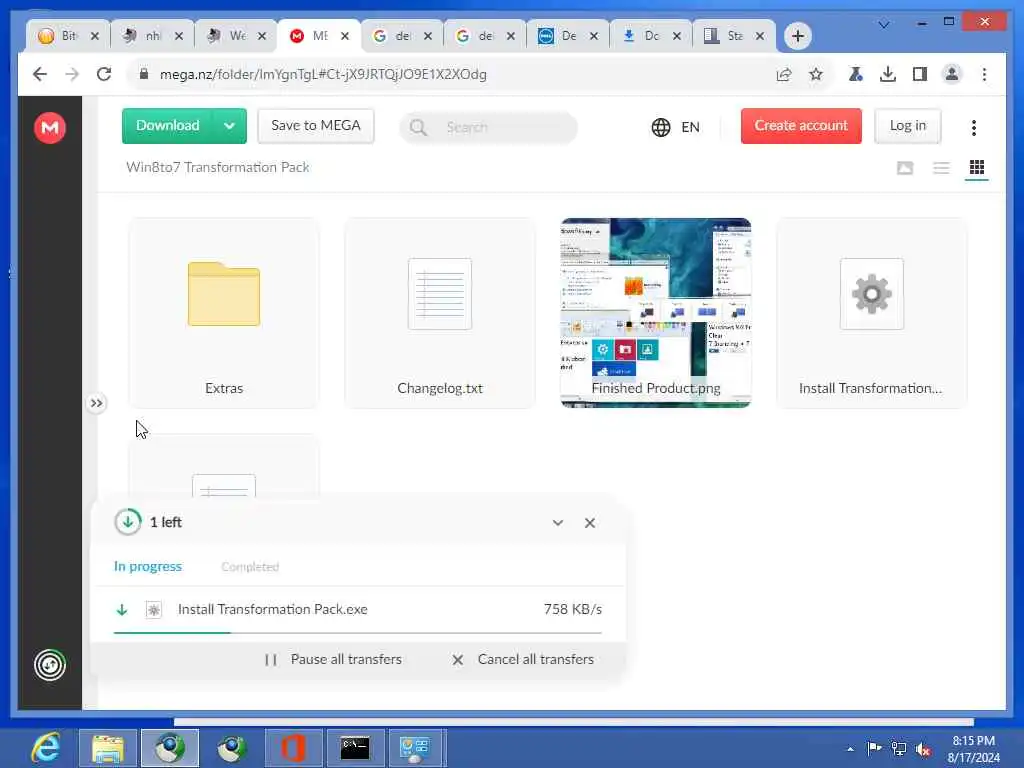Click Save to MEGA button
This screenshot has width=1024, height=768.
[x=315, y=125]
